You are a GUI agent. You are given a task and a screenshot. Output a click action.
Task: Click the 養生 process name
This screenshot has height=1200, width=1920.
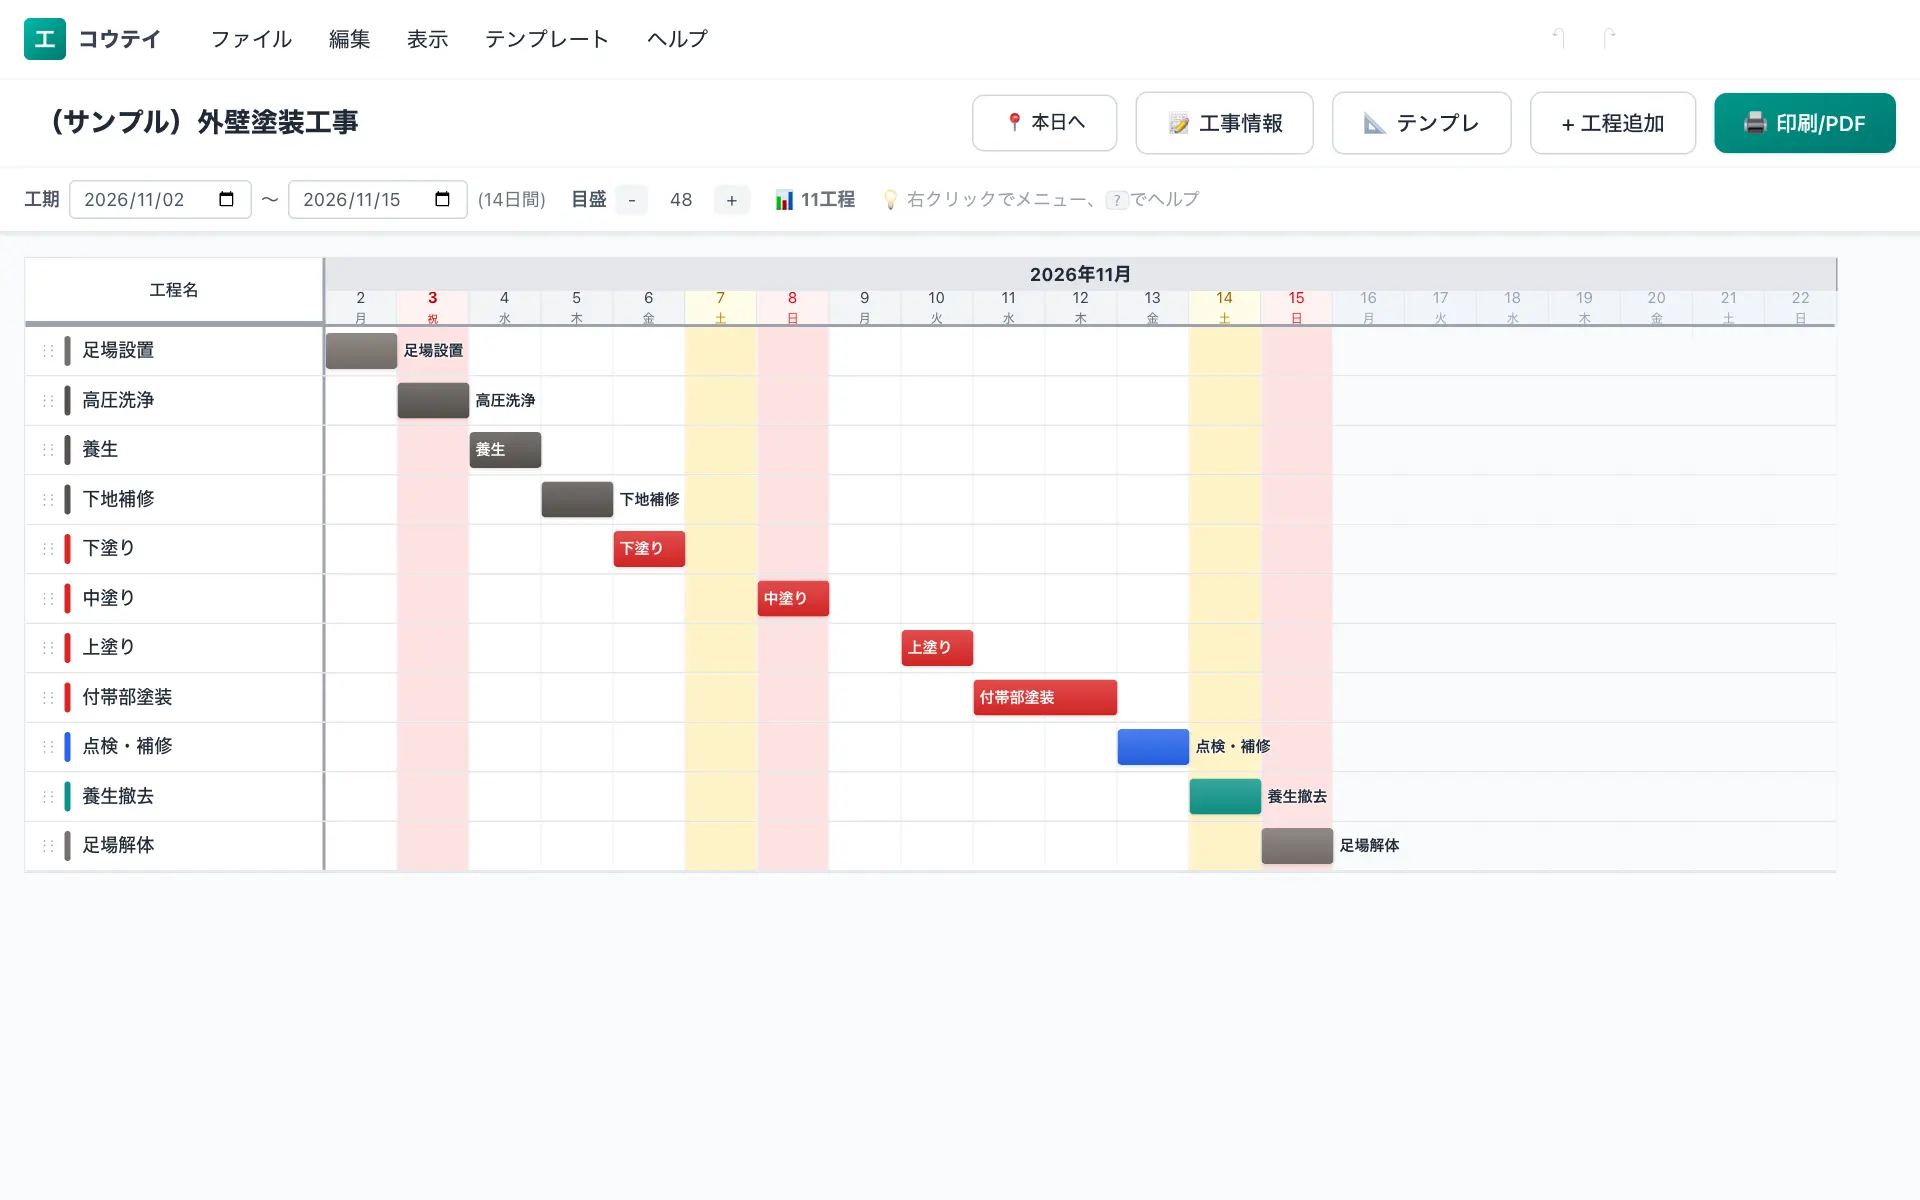(x=100, y=450)
